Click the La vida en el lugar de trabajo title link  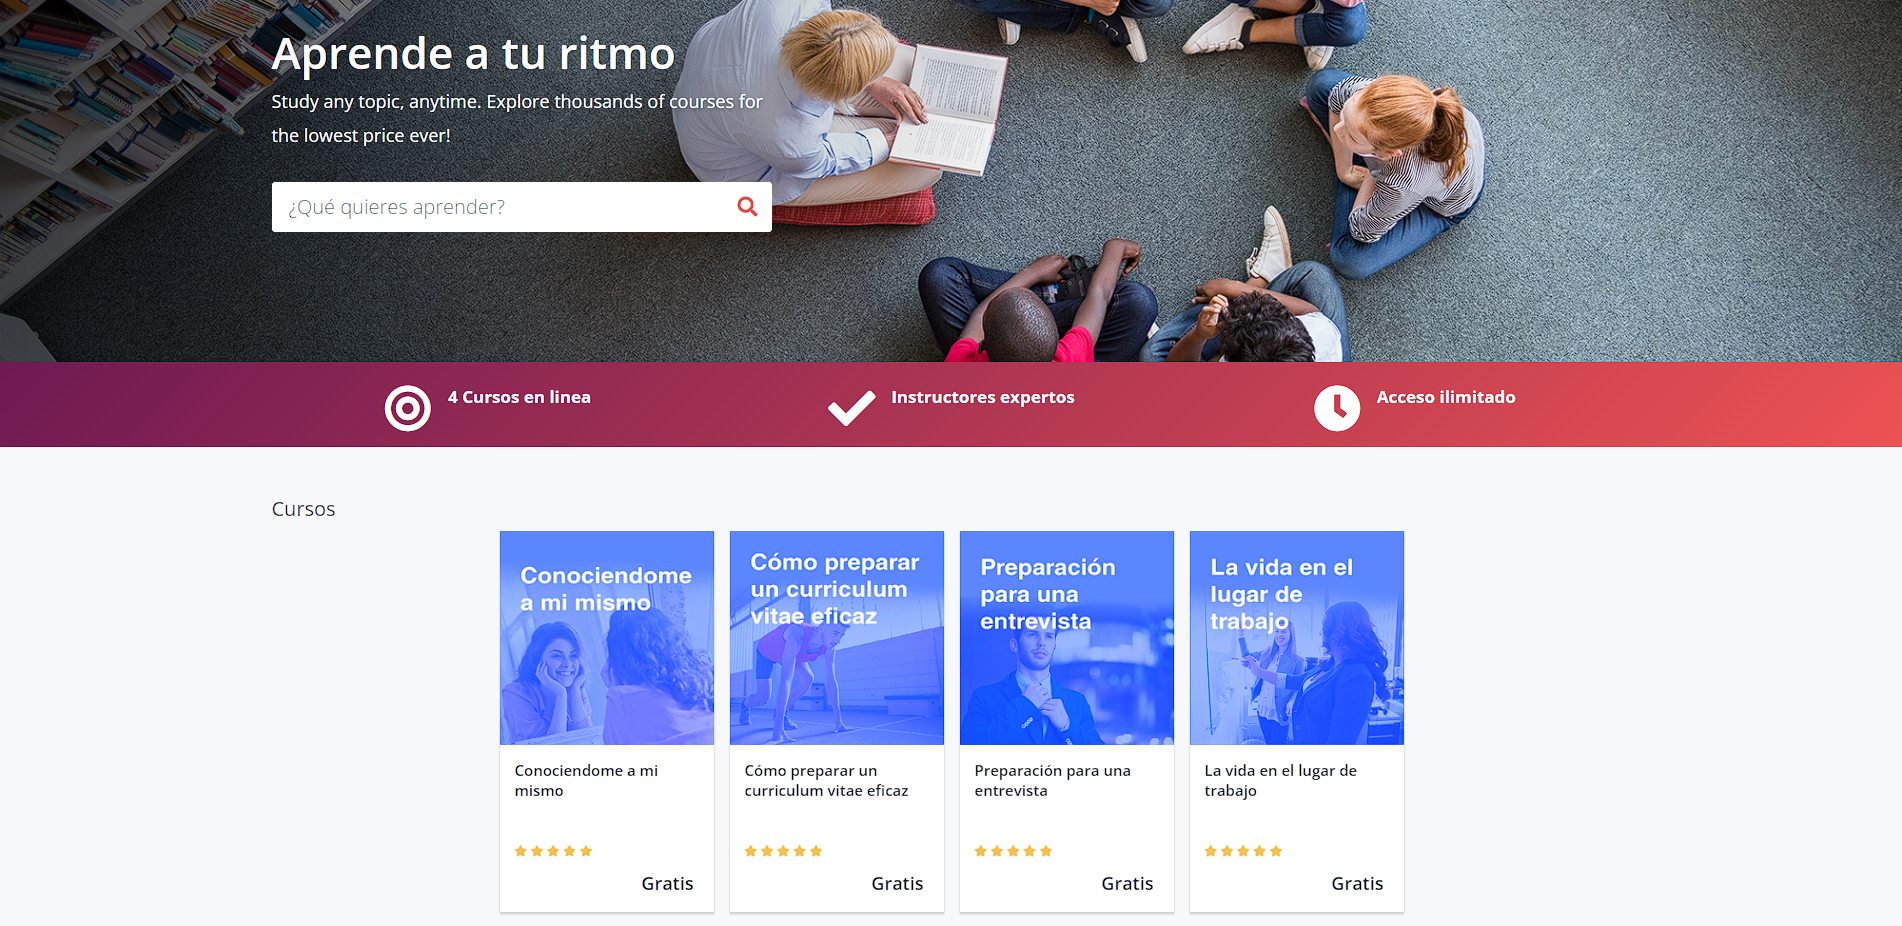click(1280, 780)
